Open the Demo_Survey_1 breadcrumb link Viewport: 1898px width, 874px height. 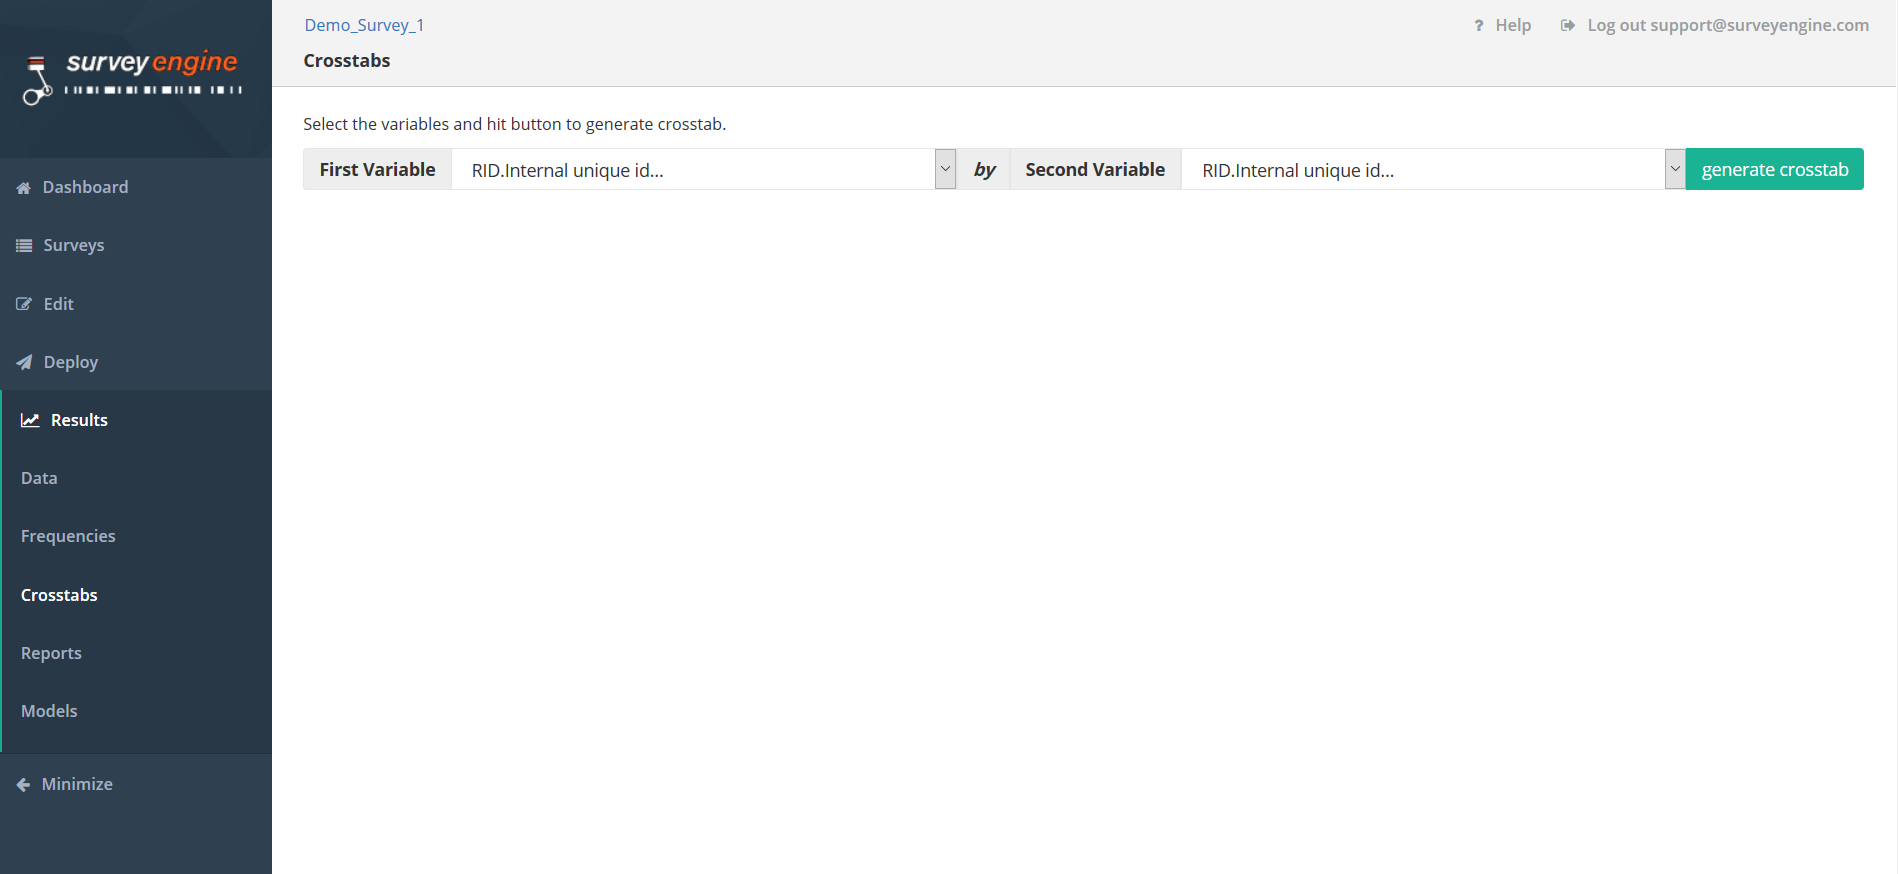click(364, 25)
